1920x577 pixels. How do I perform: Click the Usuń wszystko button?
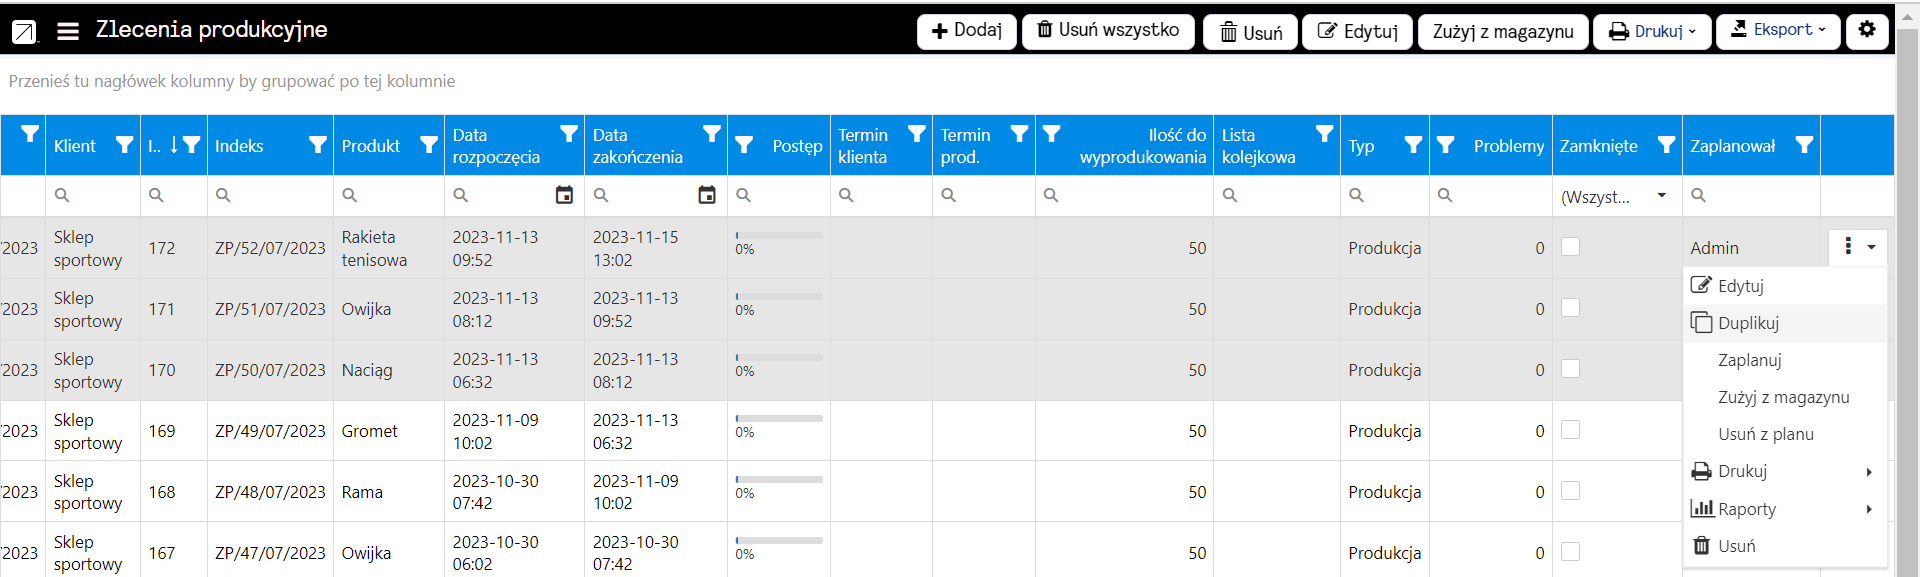tap(1108, 30)
